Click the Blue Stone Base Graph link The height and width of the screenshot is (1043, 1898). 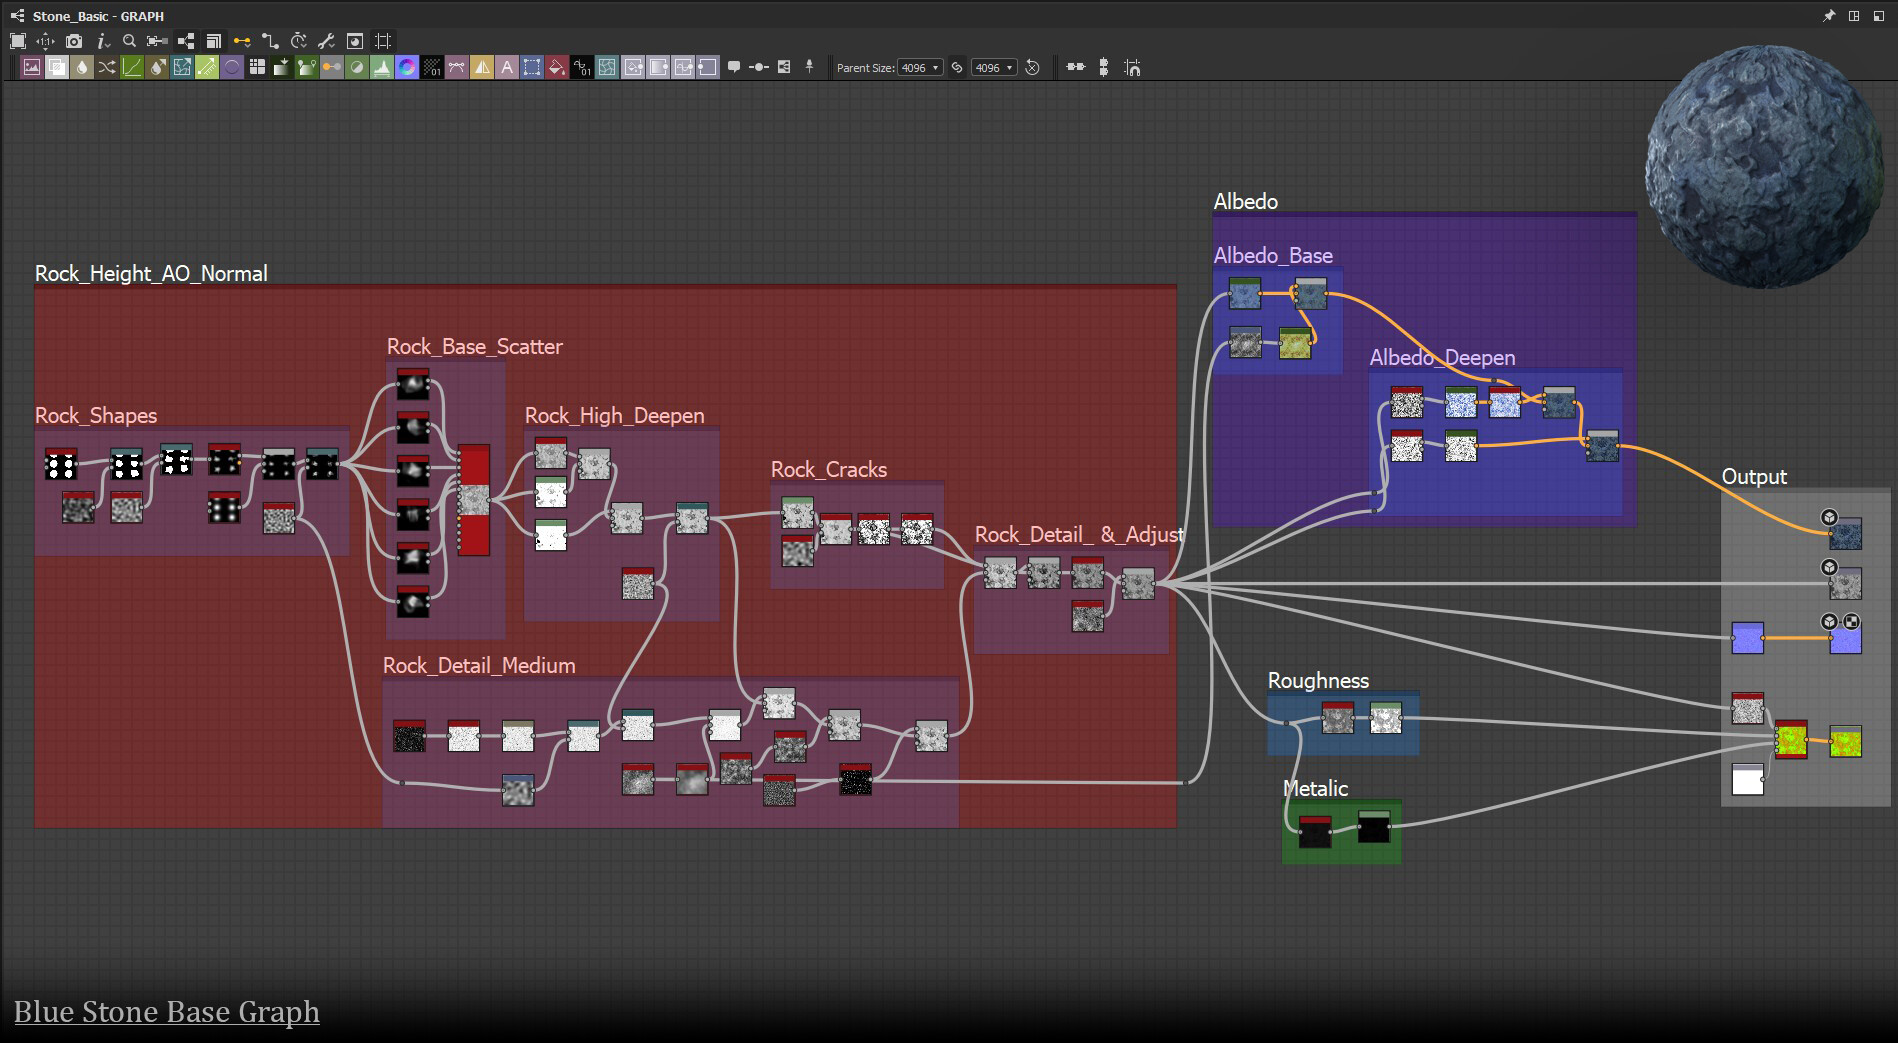pyautogui.click(x=167, y=1012)
